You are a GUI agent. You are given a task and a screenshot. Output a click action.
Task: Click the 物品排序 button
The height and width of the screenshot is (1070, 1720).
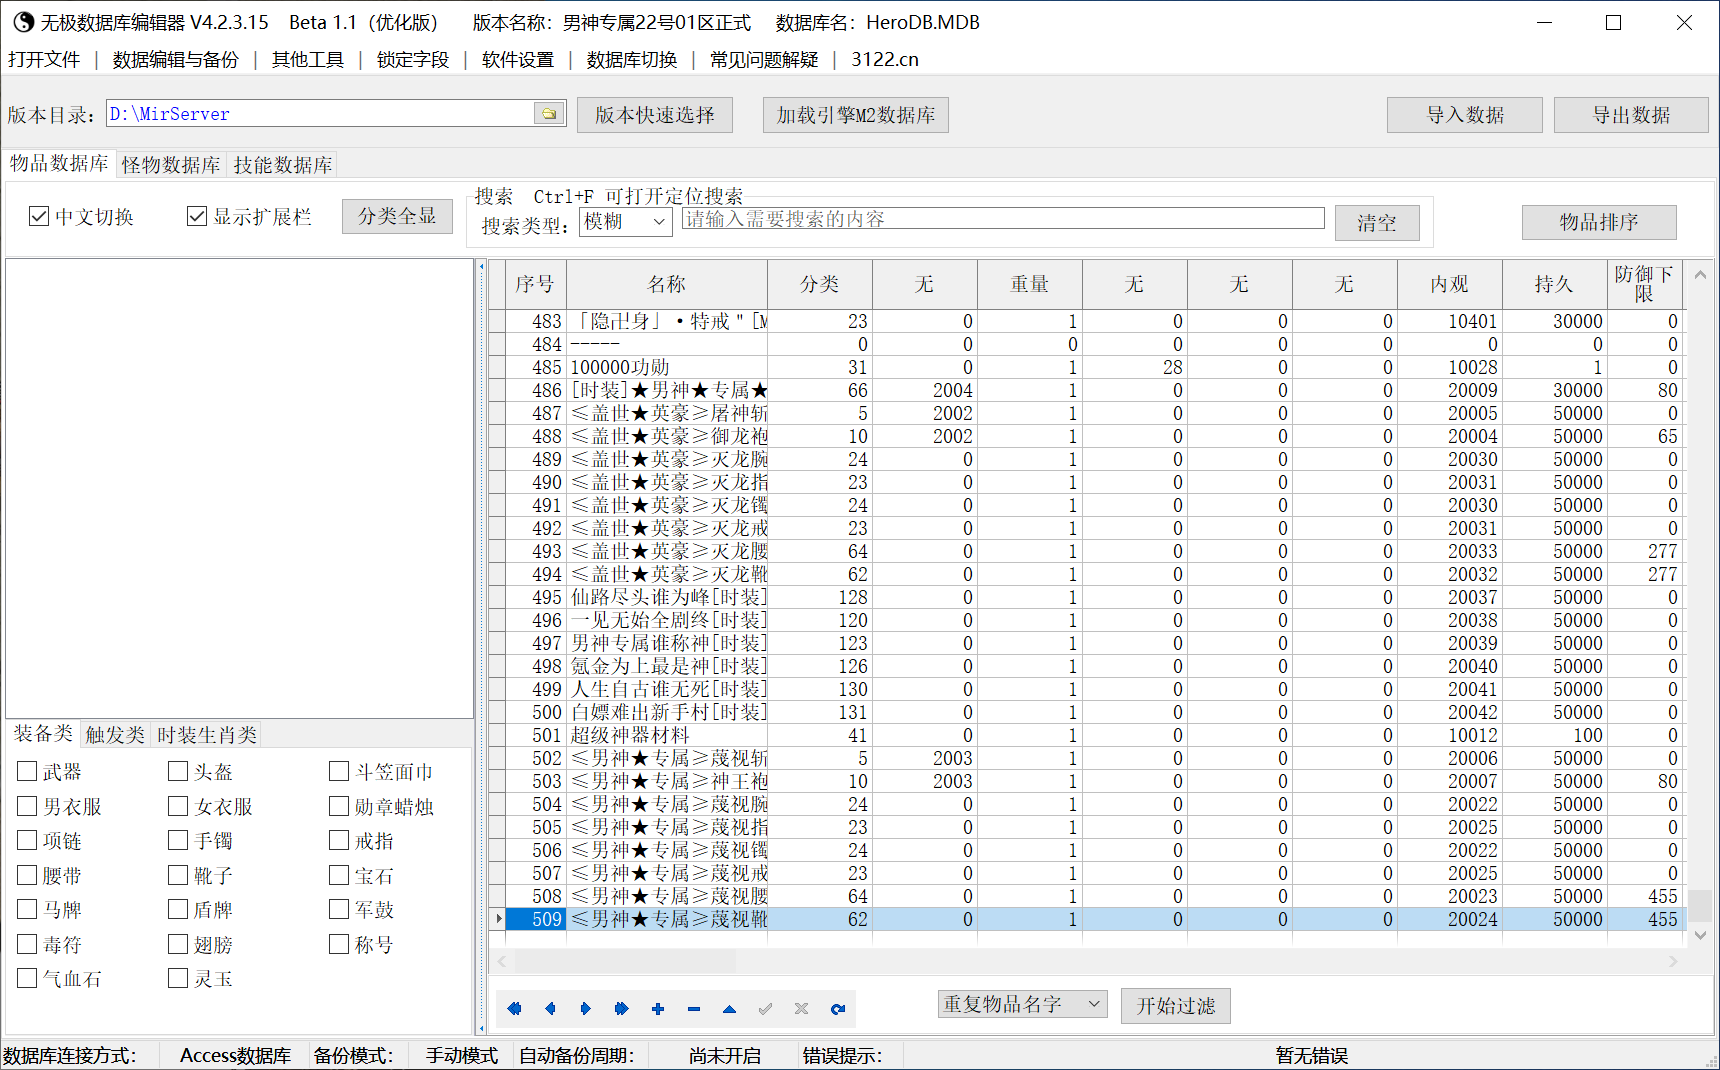coord(1599,222)
